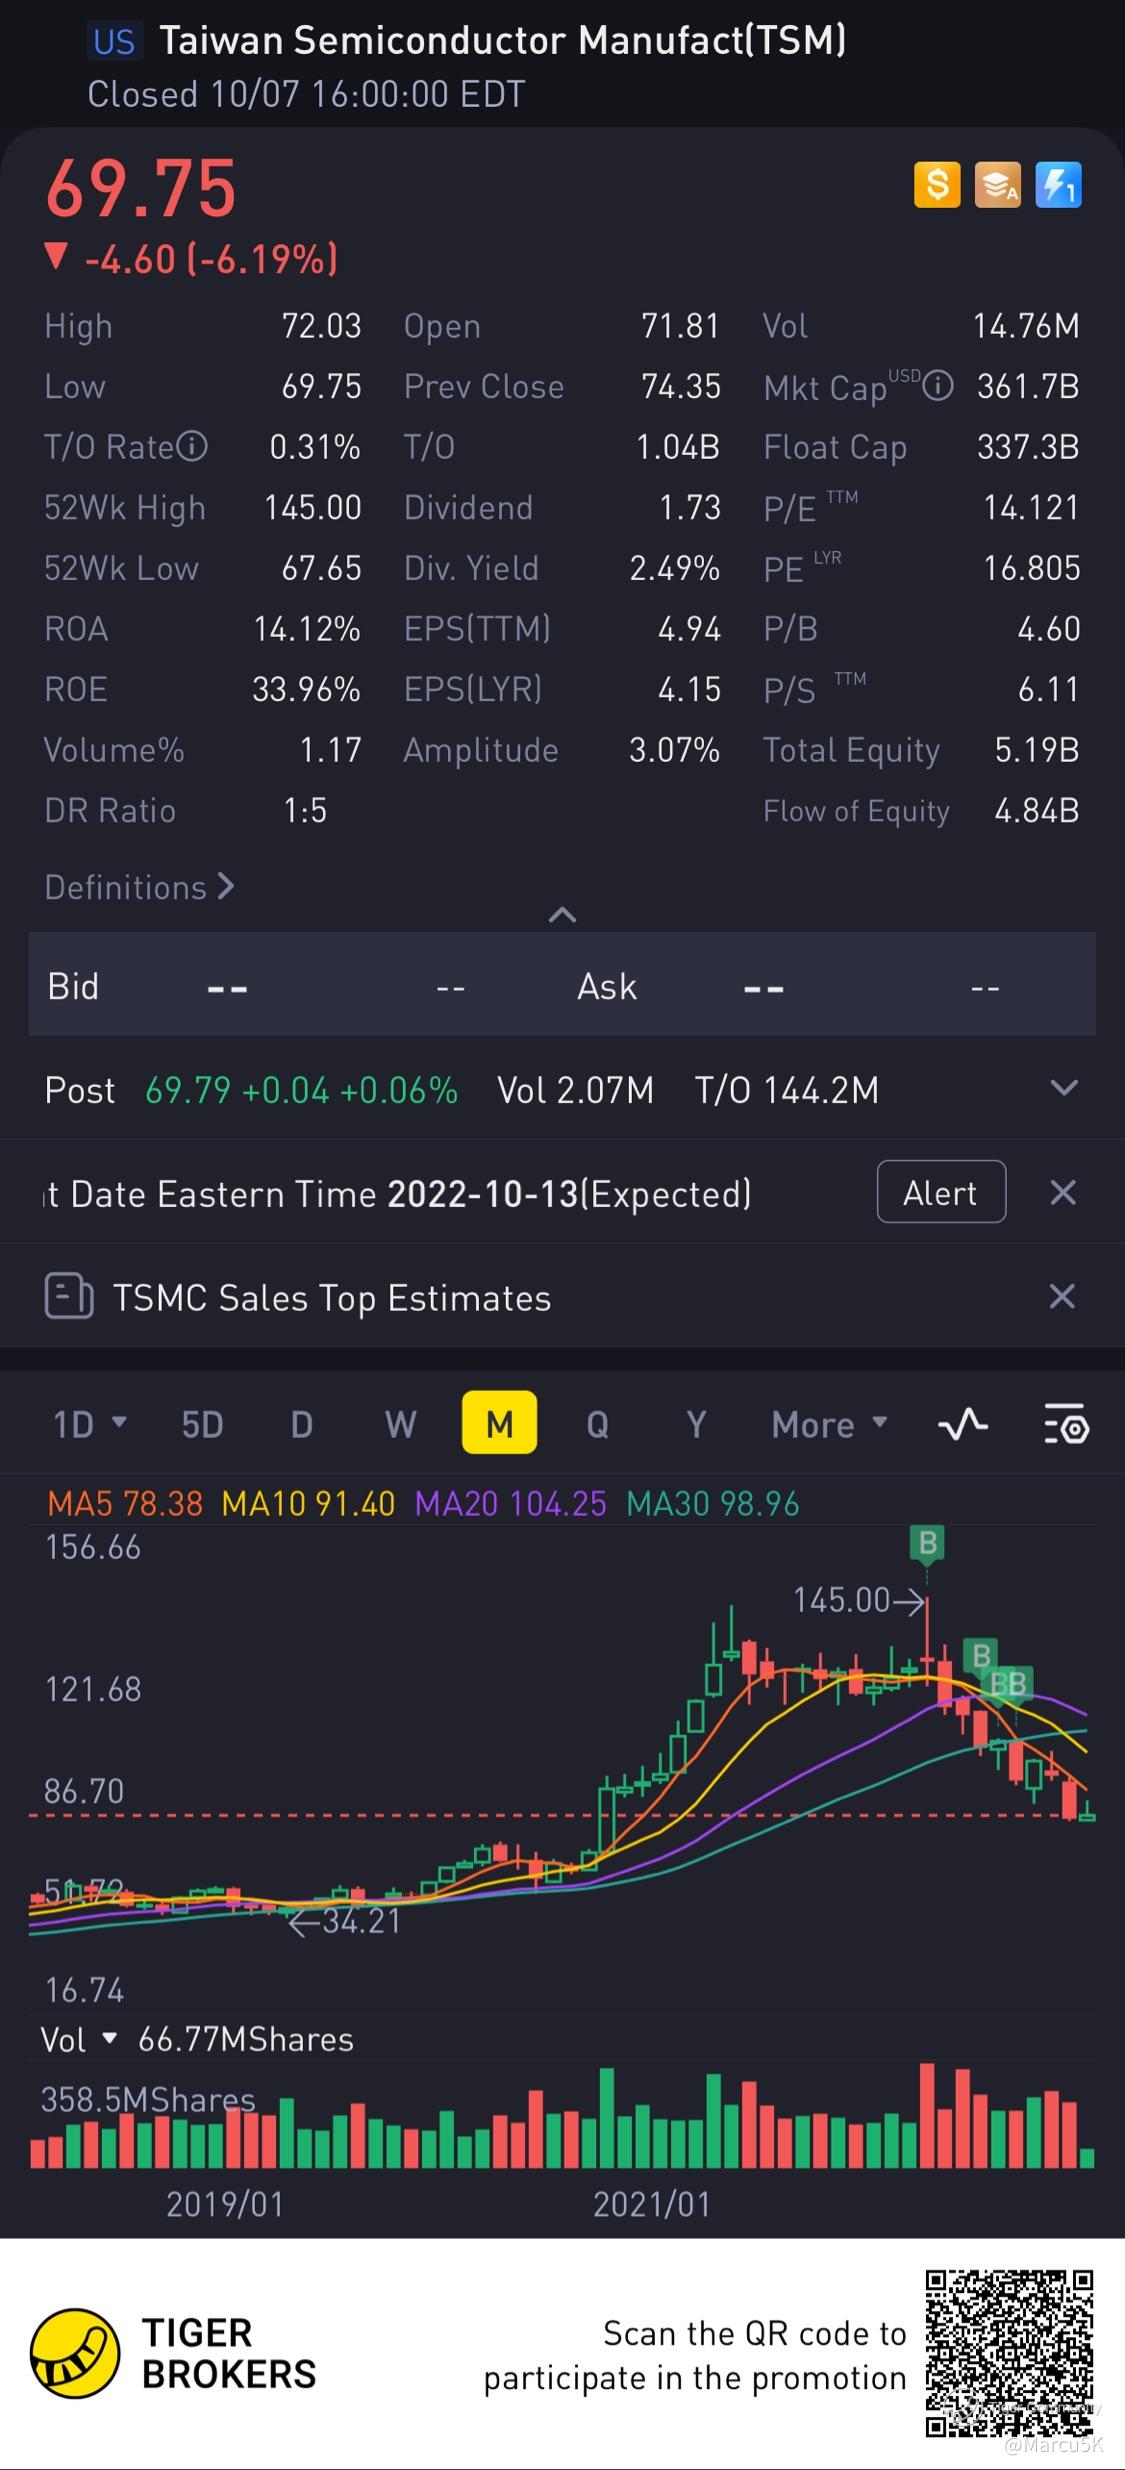The height and width of the screenshot is (2470, 1125).
Task: Dismiss the TSMC Sales Top Estimates banner
Action: (x=1062, y=1297)
